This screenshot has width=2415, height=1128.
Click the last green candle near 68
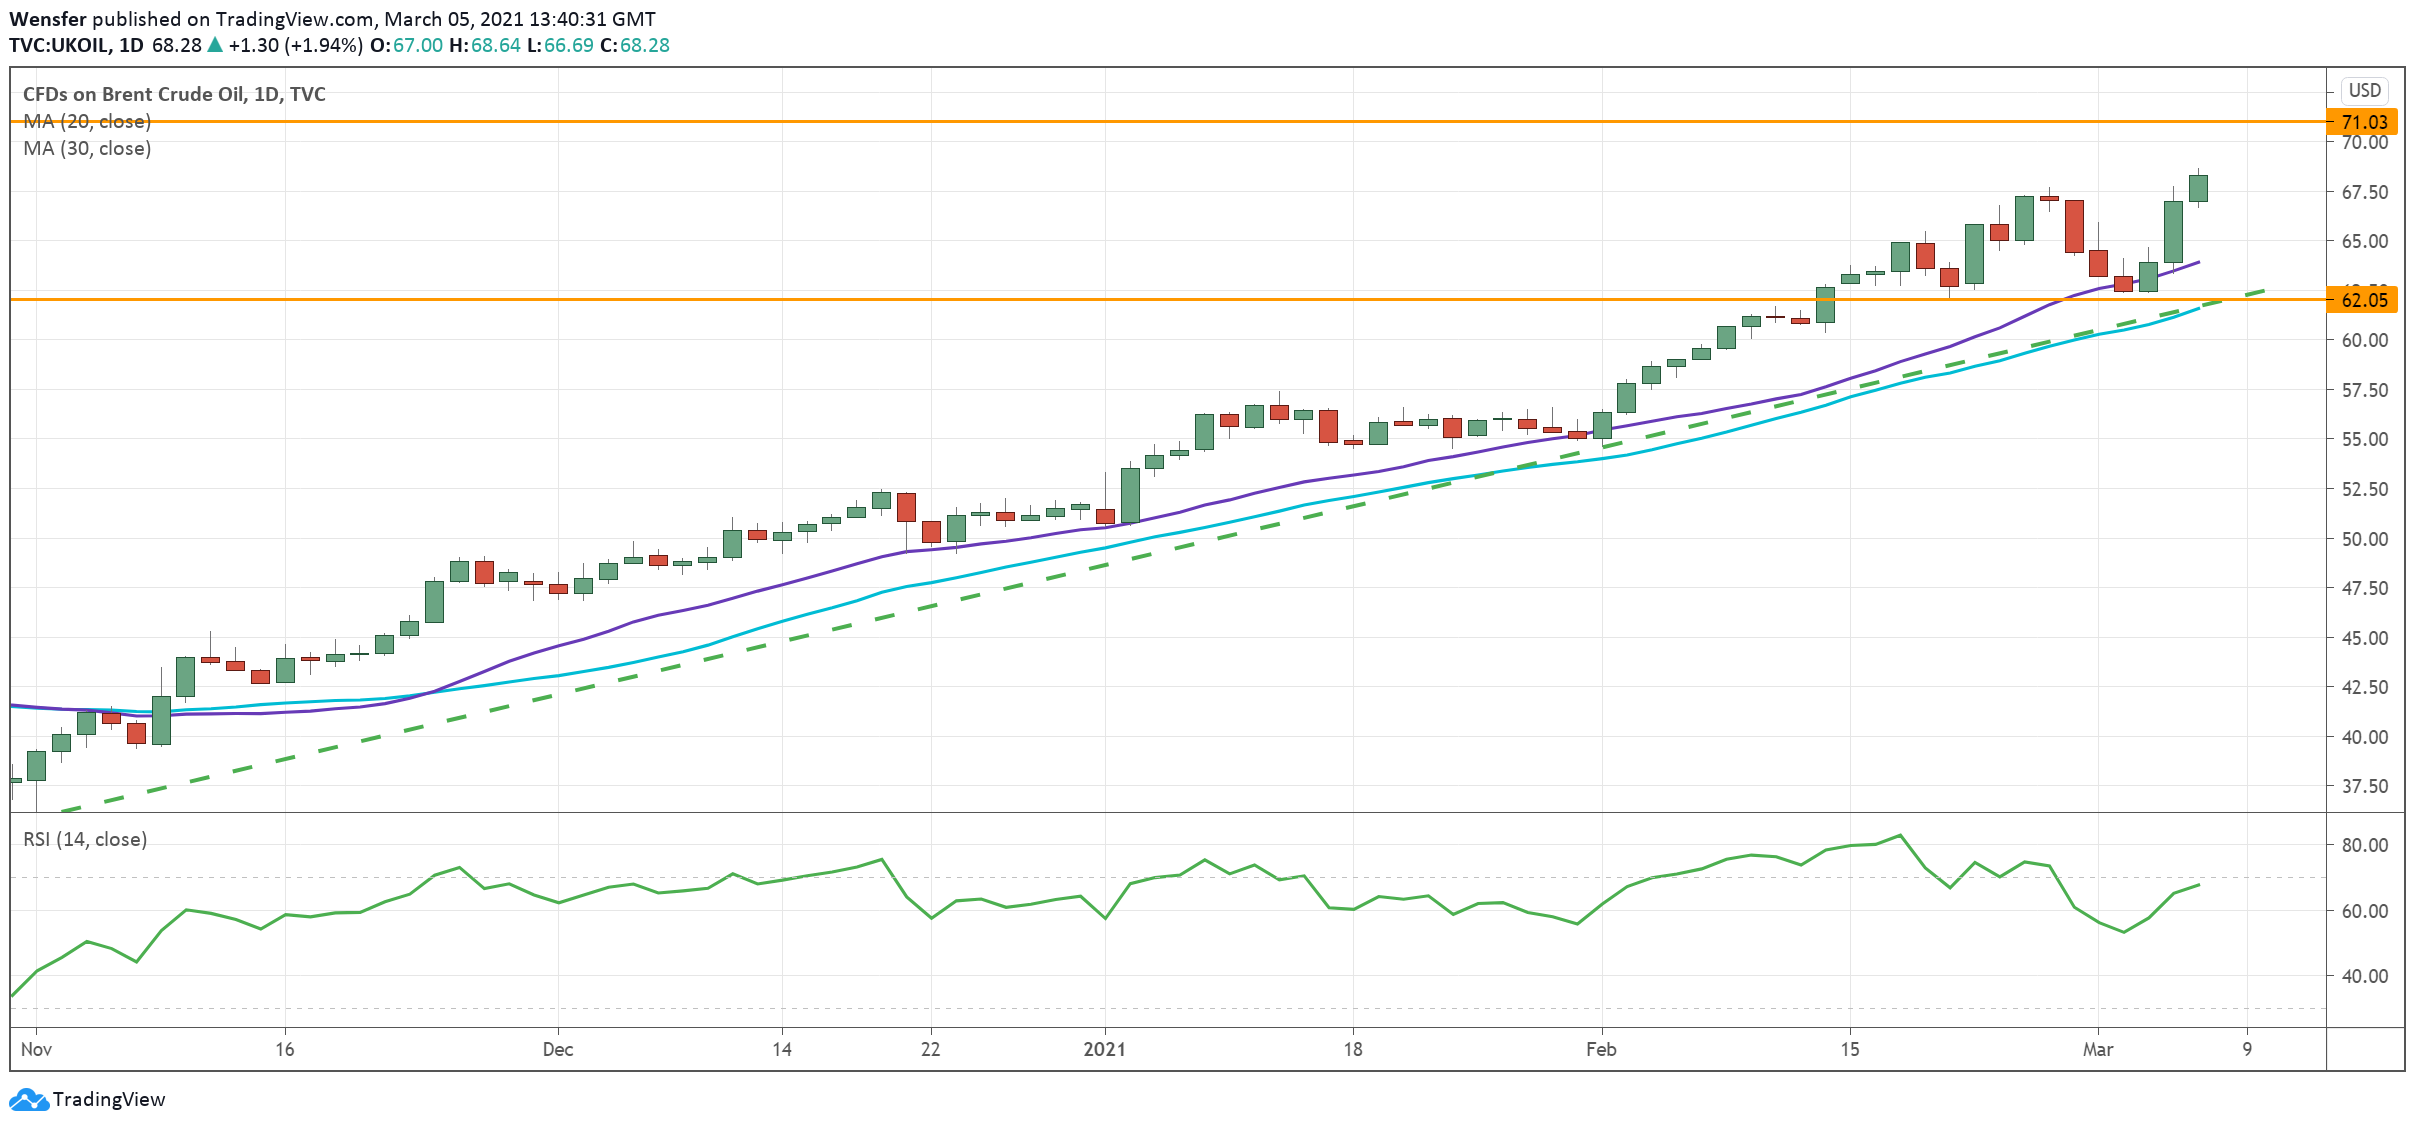[2197, 188]
